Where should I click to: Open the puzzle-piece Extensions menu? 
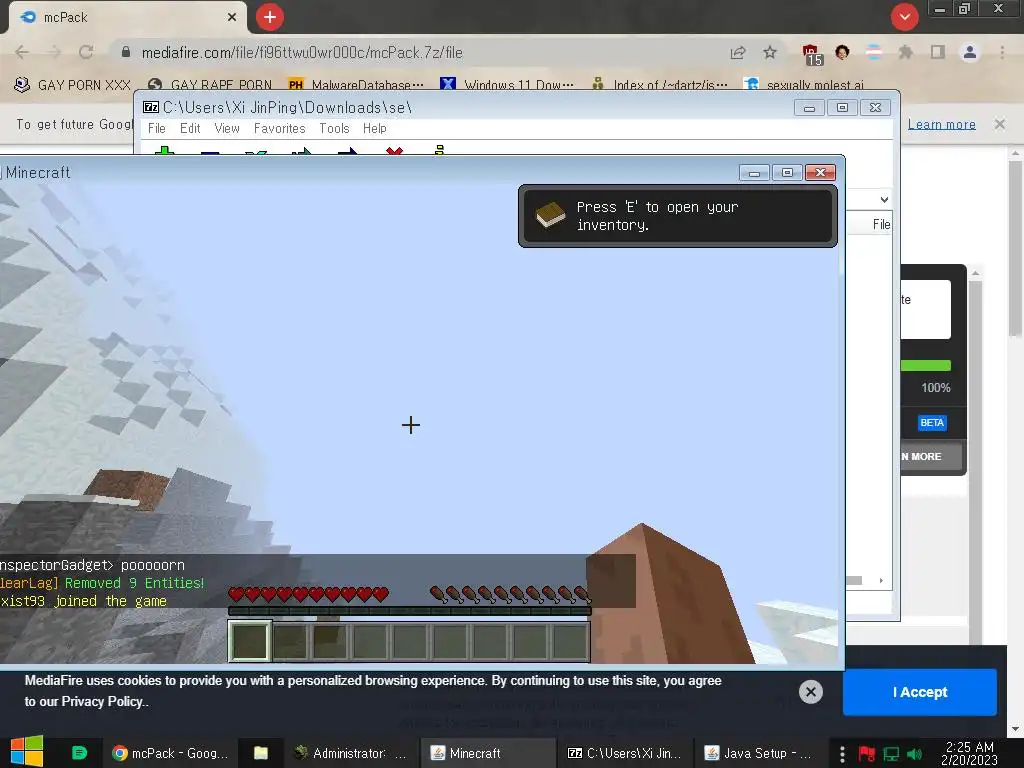click(x=906, y=52)
